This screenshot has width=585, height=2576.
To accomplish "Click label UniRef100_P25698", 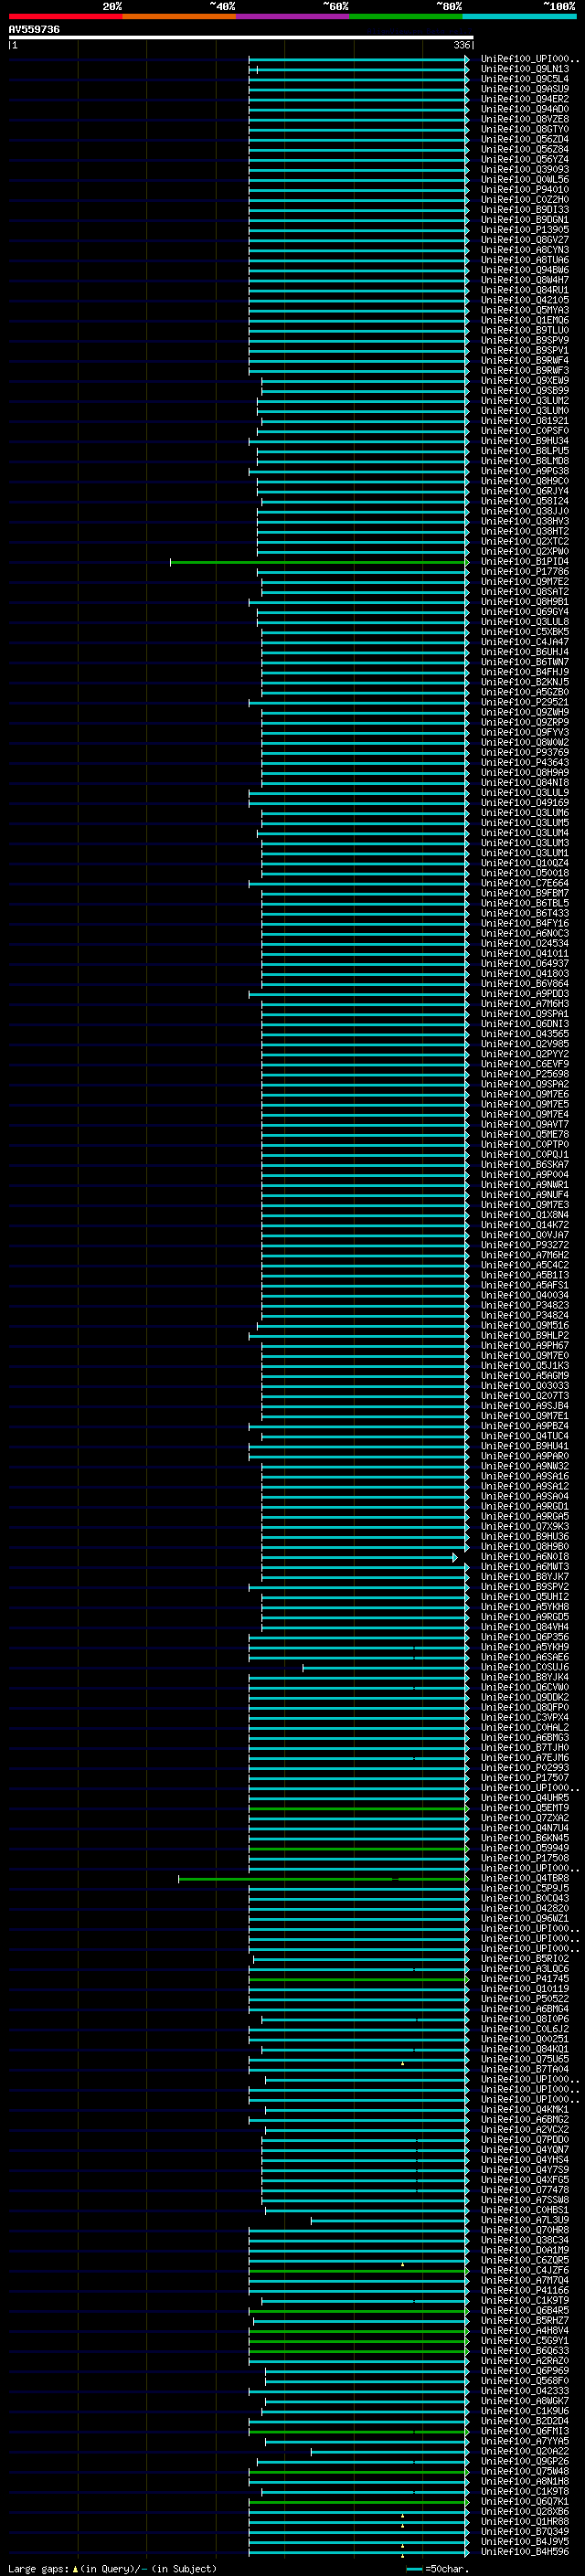I will click(x=524, y=1074).
